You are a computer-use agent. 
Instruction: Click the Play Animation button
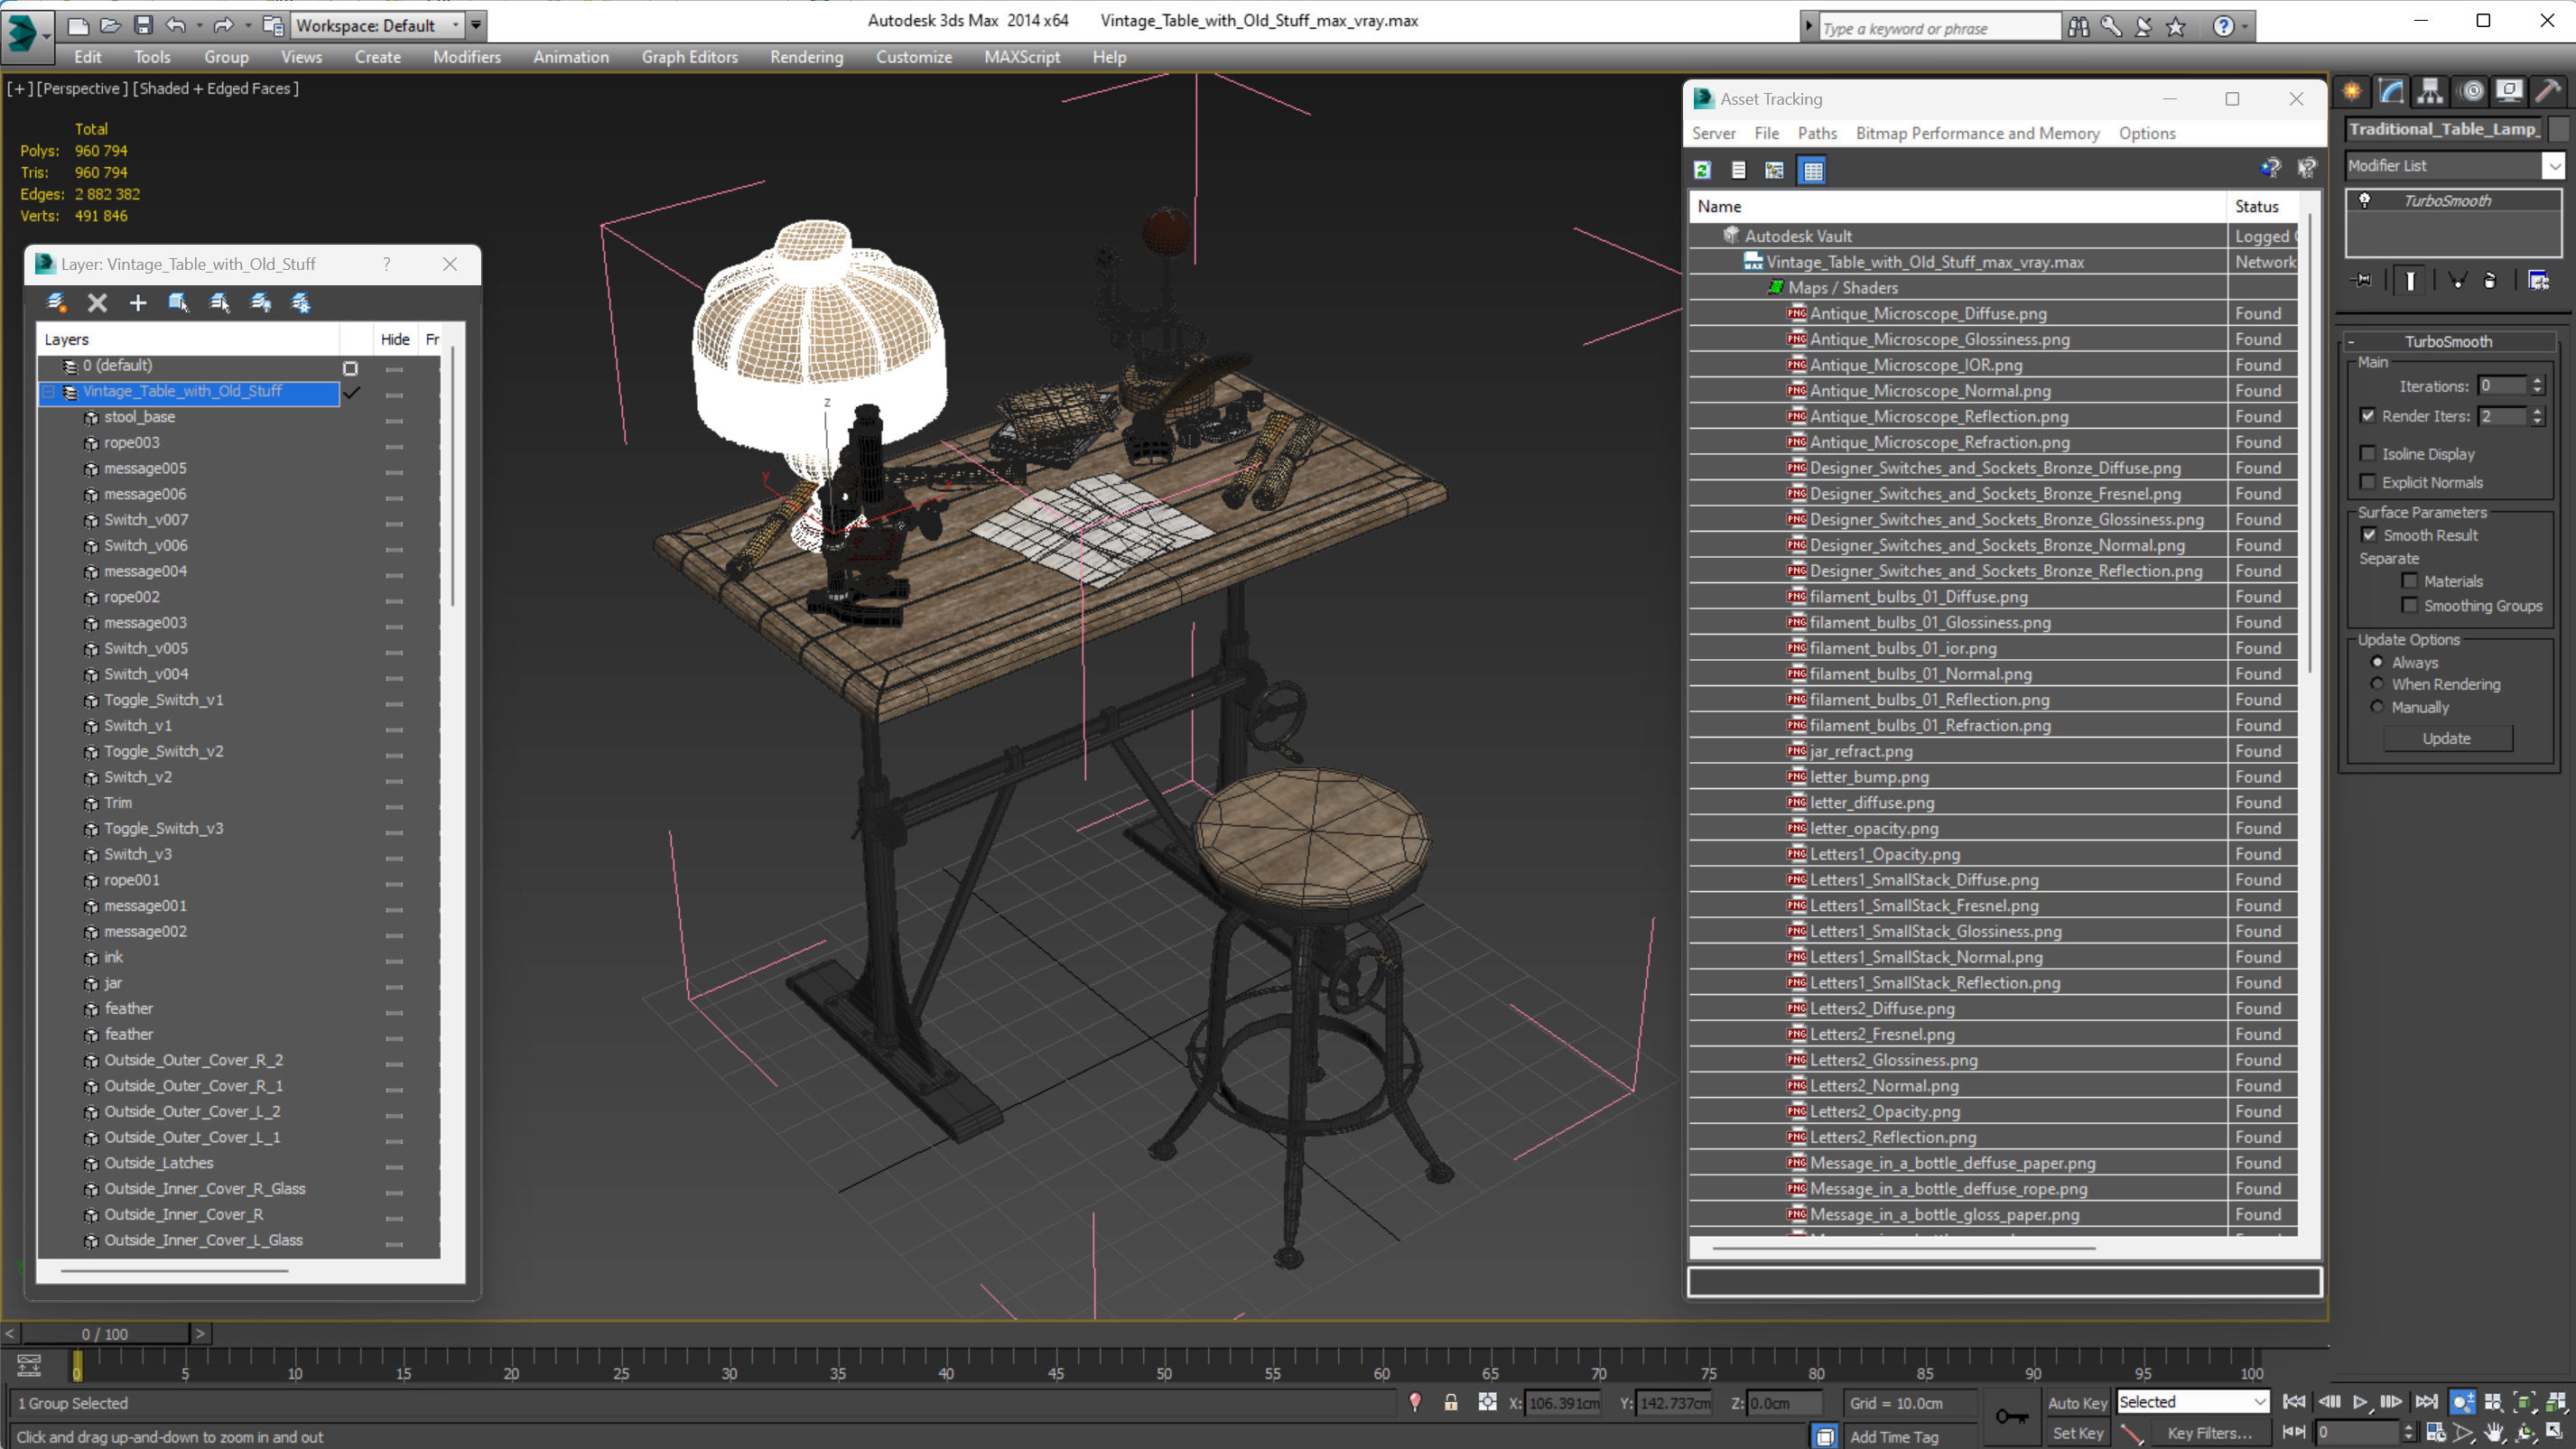[x=2360, y=1402]
